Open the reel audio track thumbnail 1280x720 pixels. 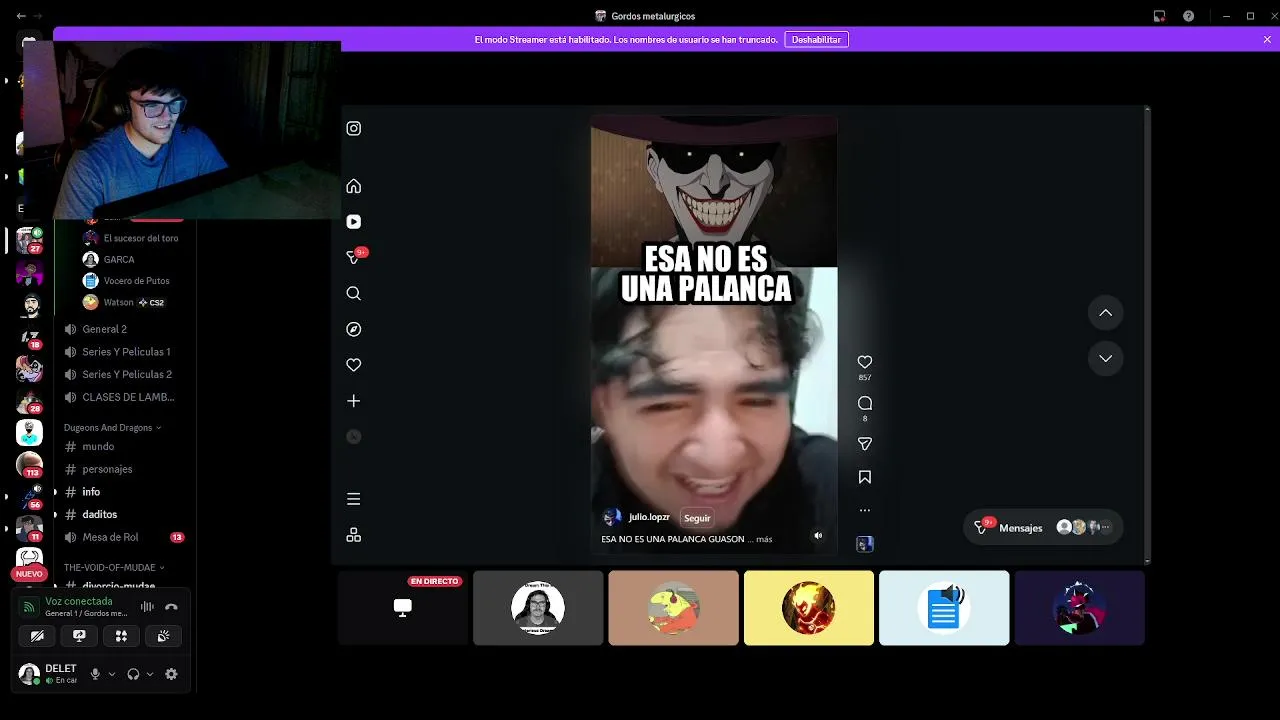(x=865, y=544)
